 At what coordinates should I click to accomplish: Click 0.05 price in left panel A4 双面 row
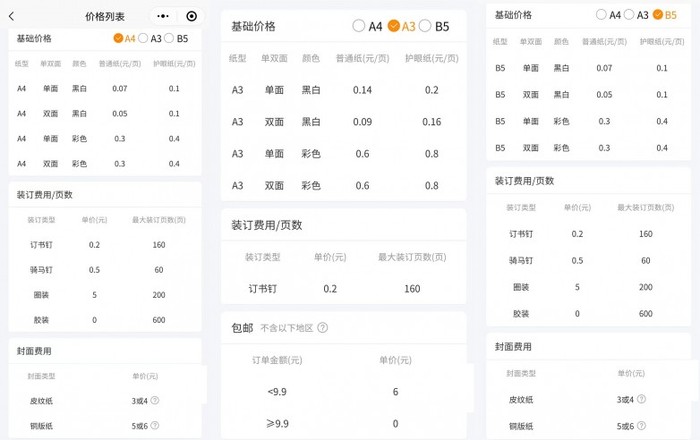point(120,114)
